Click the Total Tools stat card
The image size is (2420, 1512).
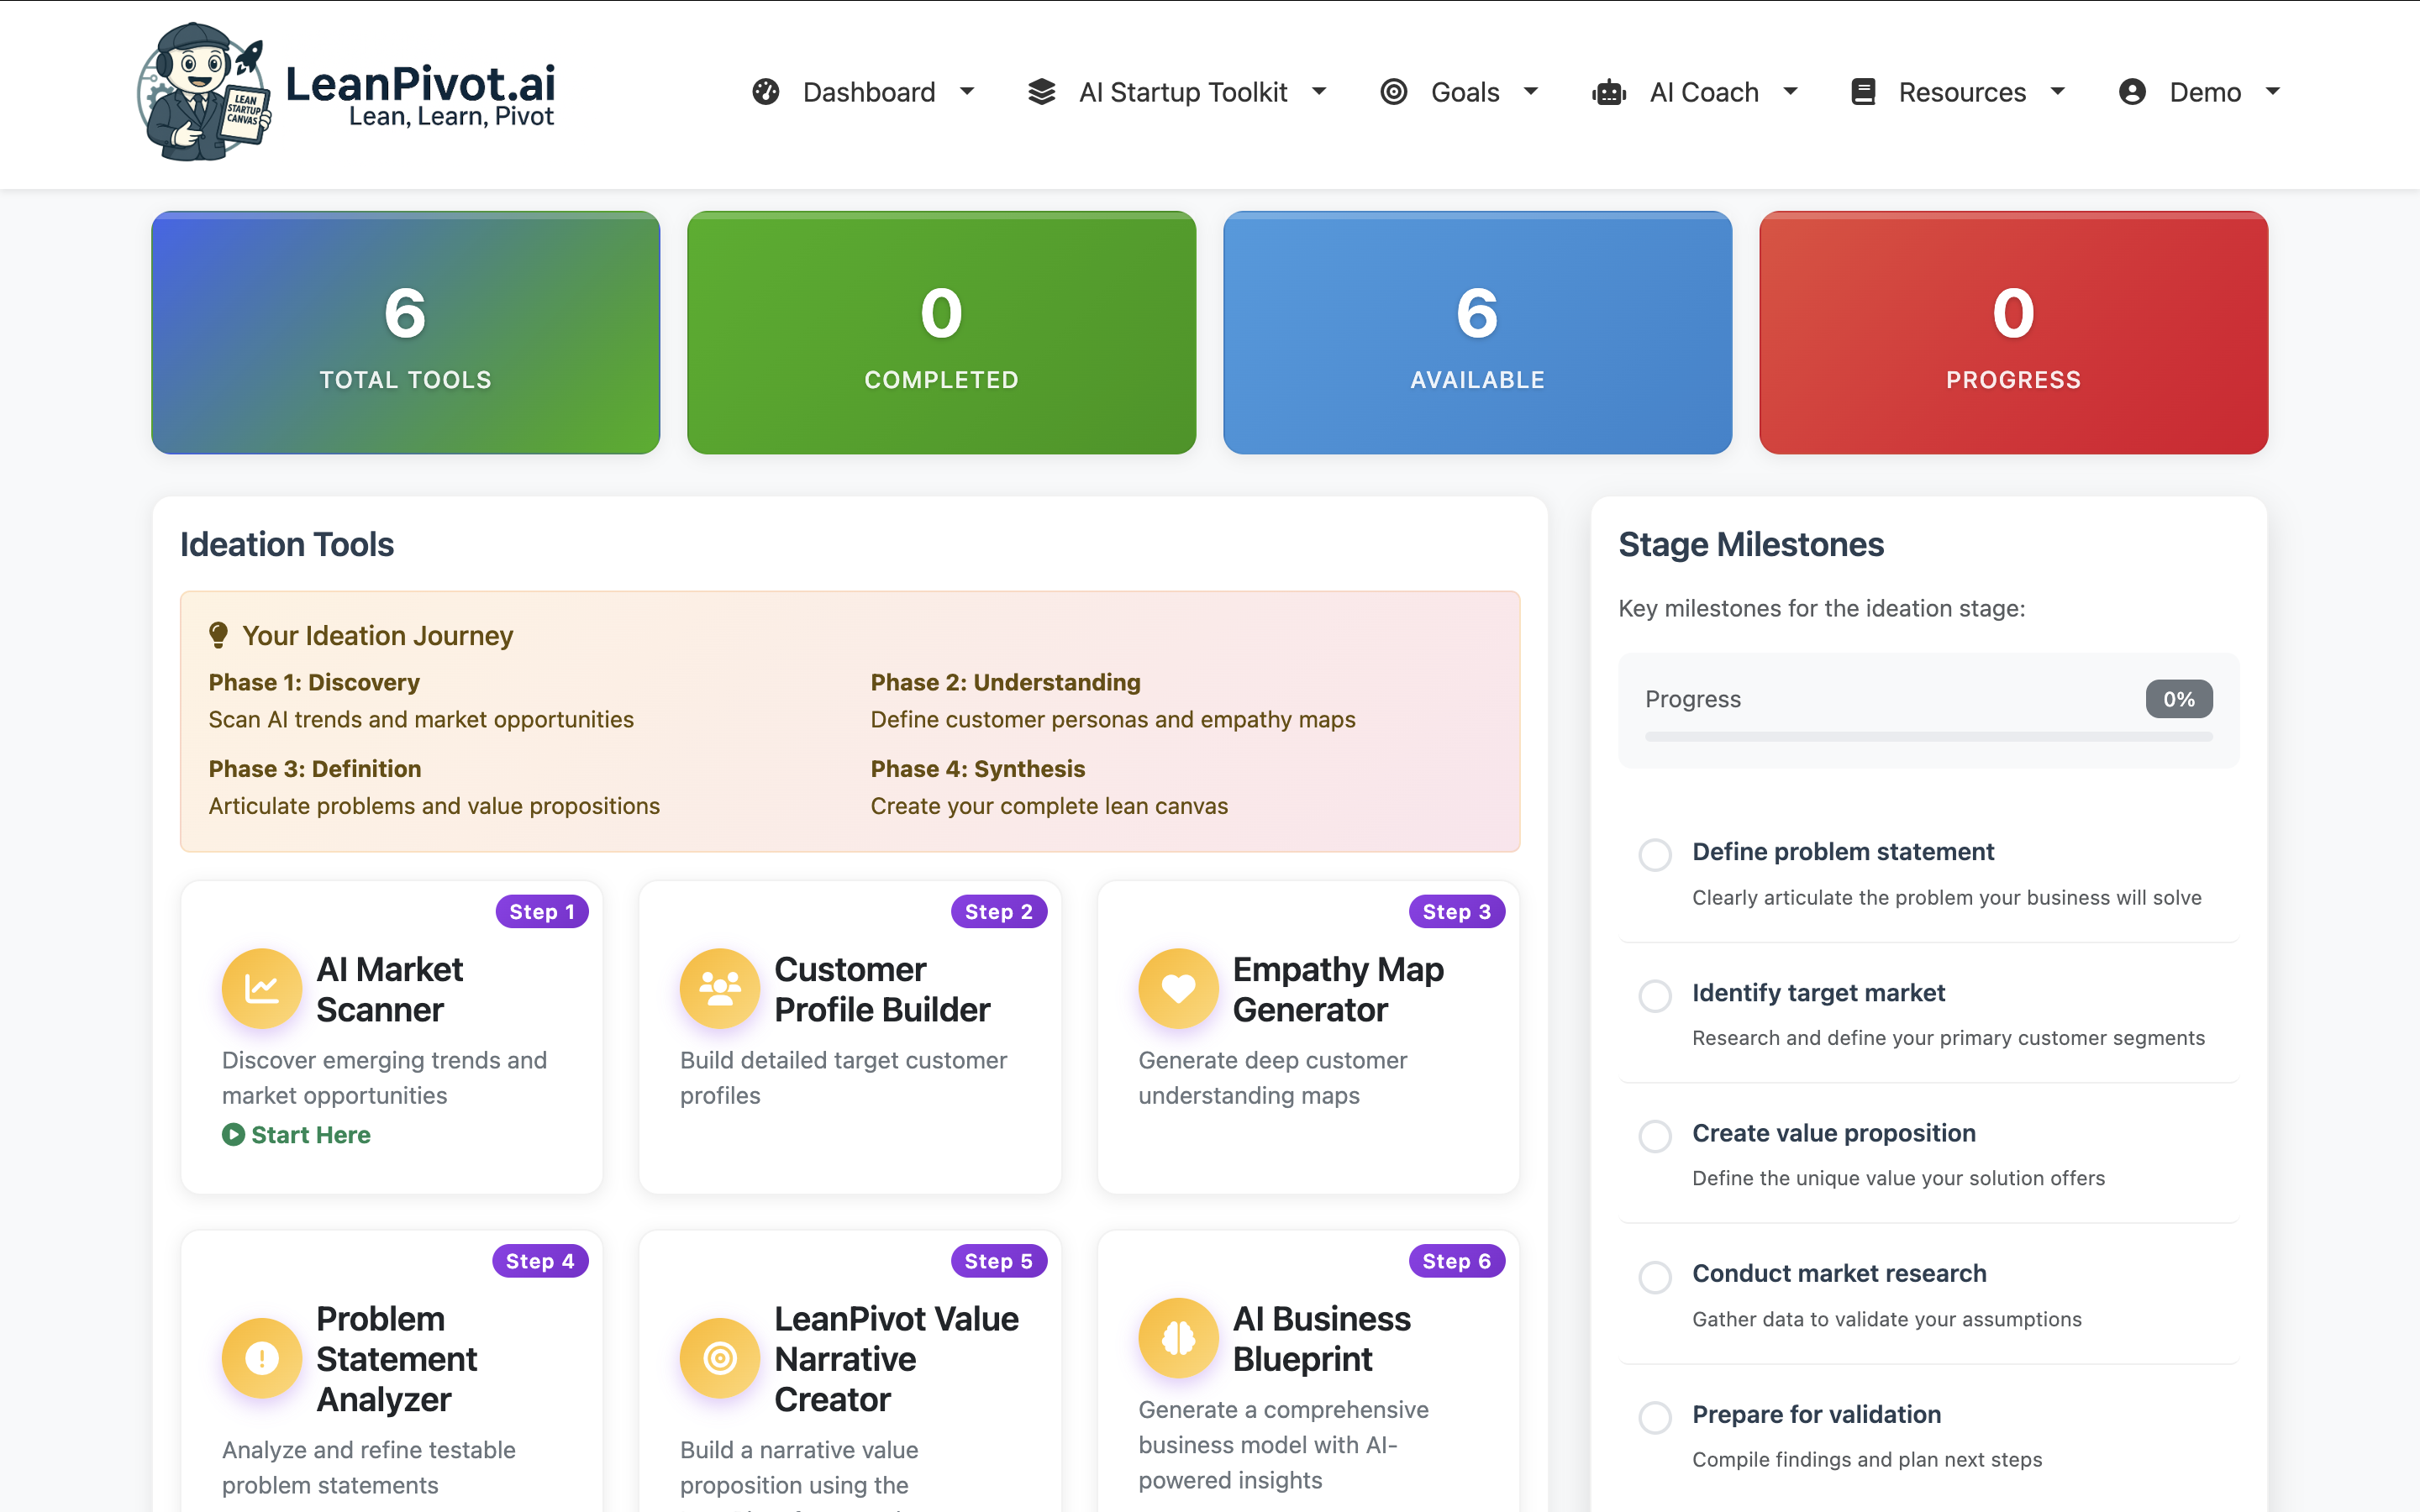click(x=405, y=332)
